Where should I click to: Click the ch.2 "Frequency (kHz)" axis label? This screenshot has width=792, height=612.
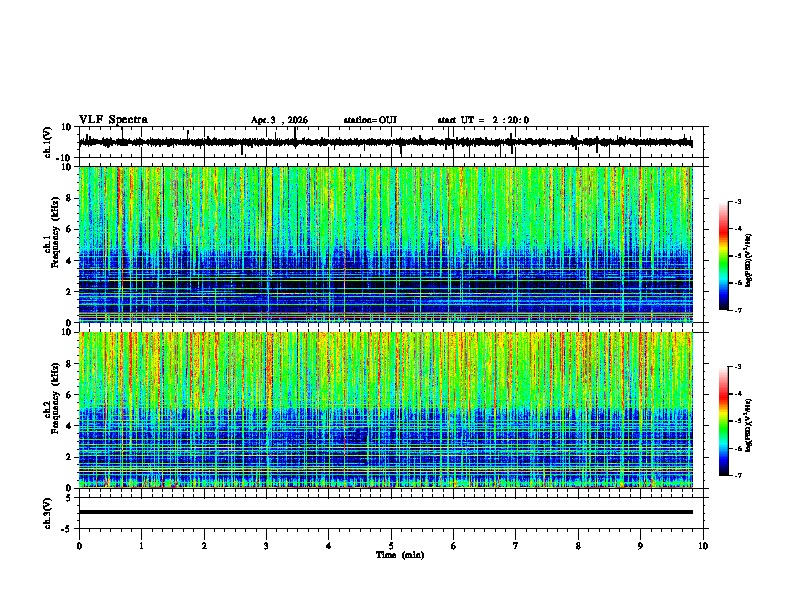click(x=55, y=398)
